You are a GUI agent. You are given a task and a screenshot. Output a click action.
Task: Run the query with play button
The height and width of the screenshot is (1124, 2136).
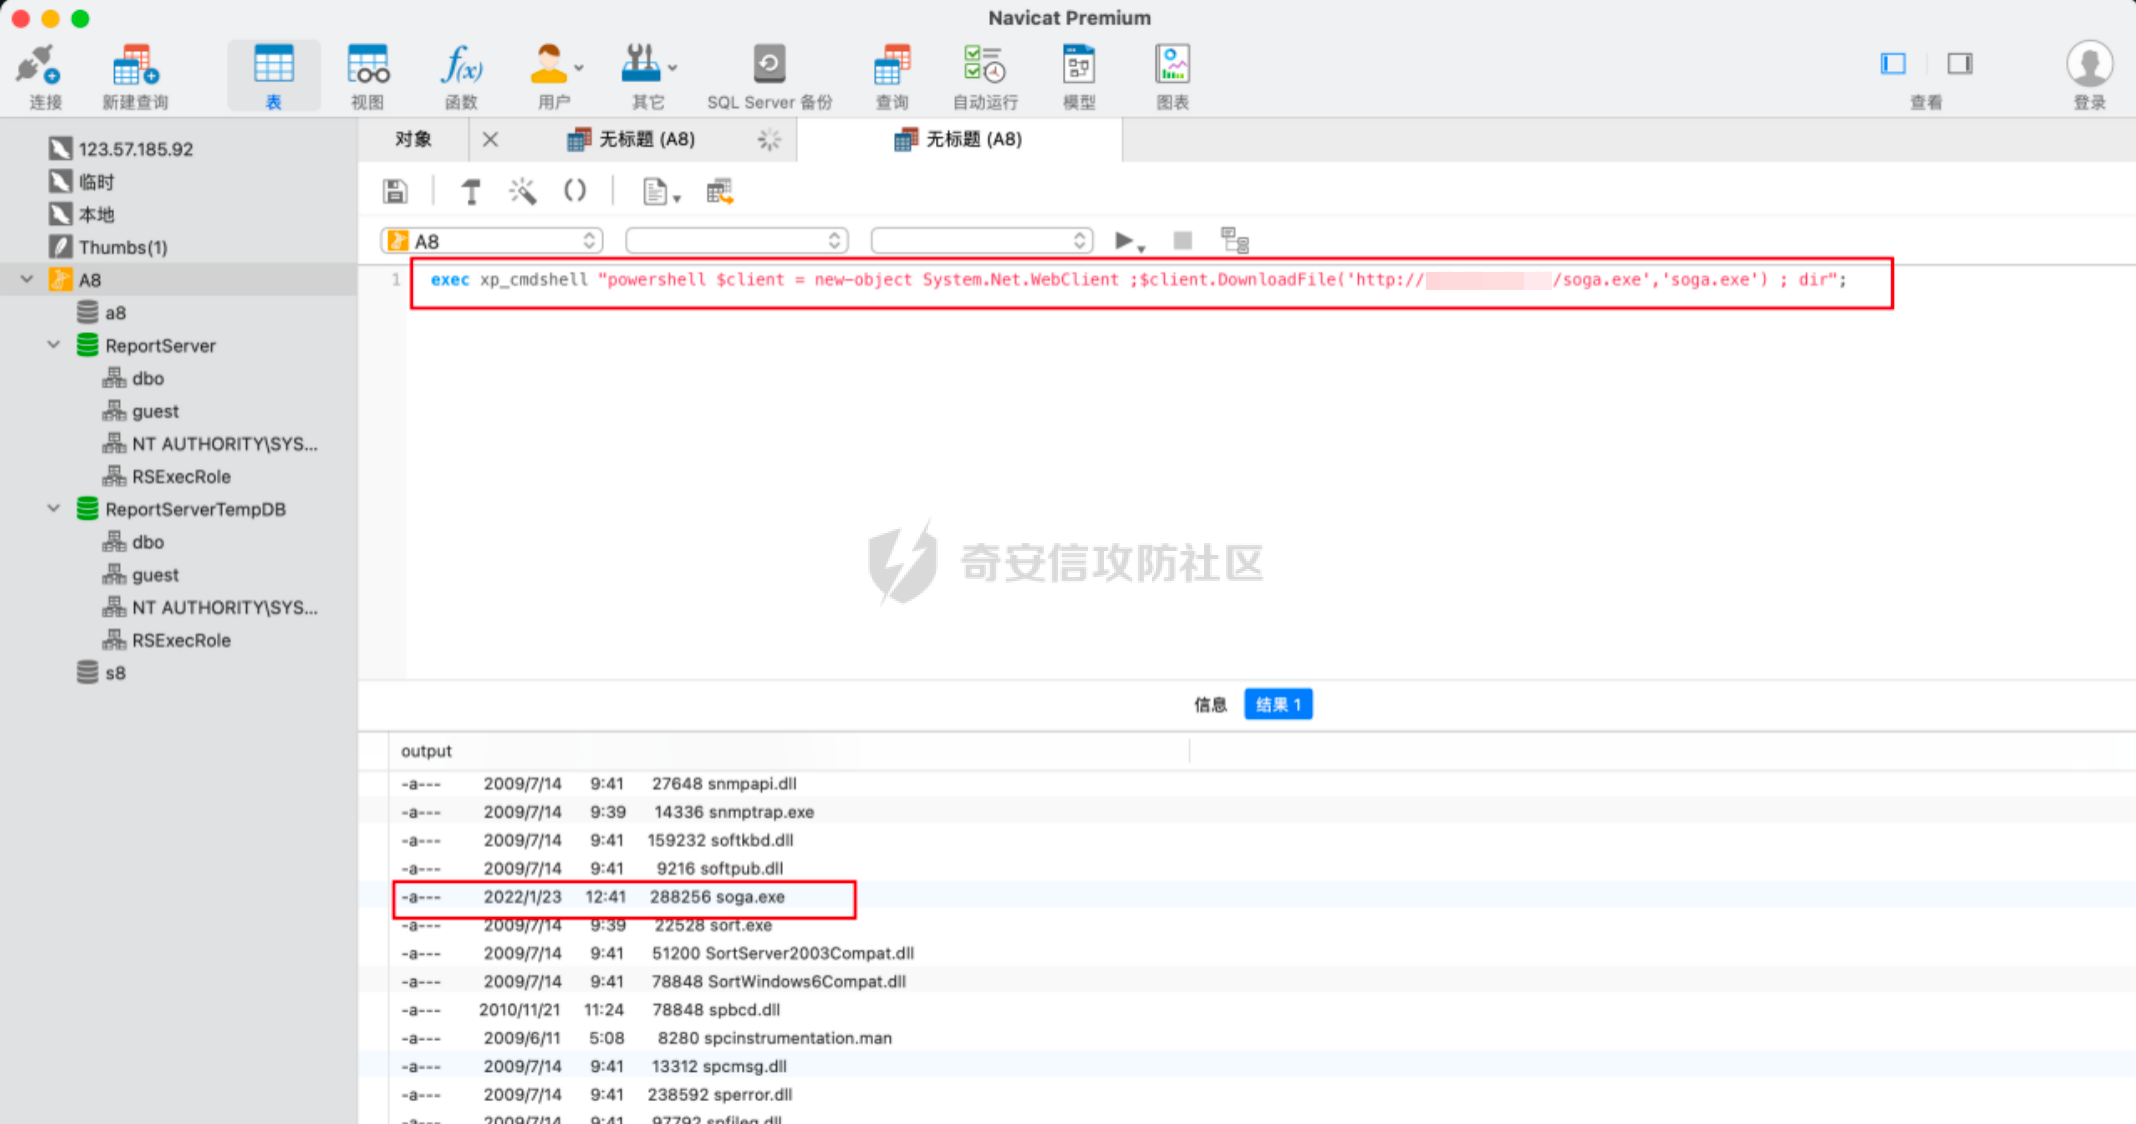pos(1123,241)
